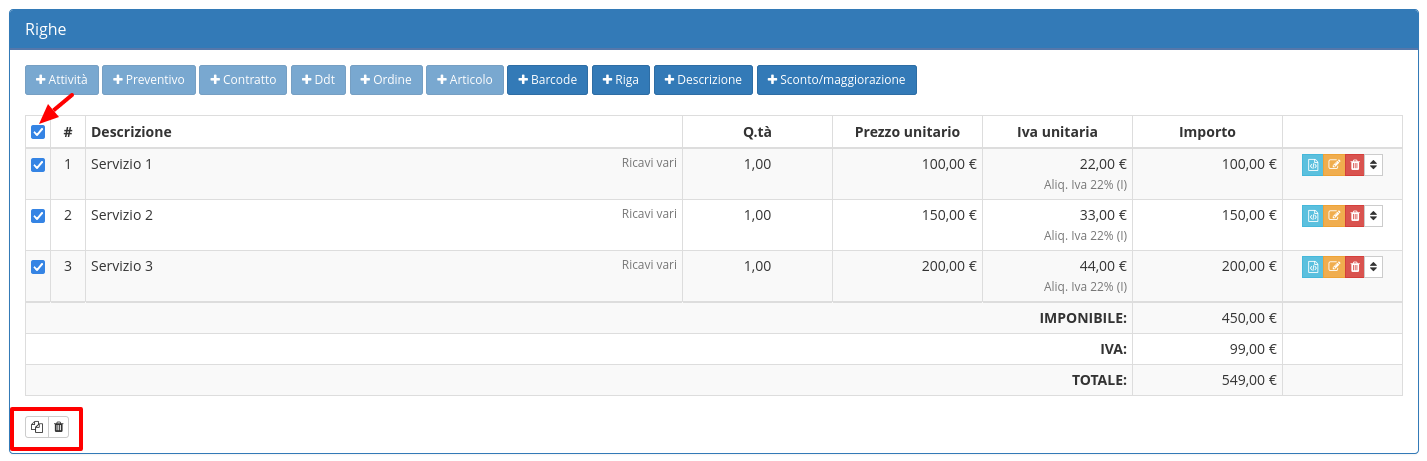1427x461 pixels.
Task: Click the blue code-file icon for Servizio 1
Action: [1312, 165]
